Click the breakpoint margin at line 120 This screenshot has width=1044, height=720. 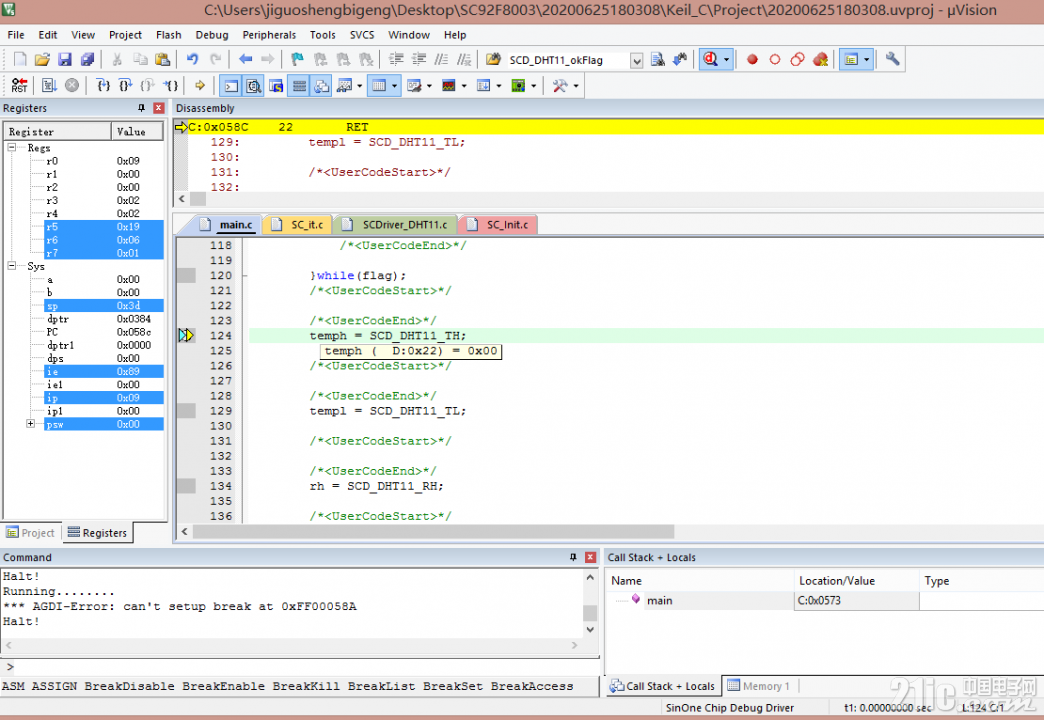click(x=186, y=276)
